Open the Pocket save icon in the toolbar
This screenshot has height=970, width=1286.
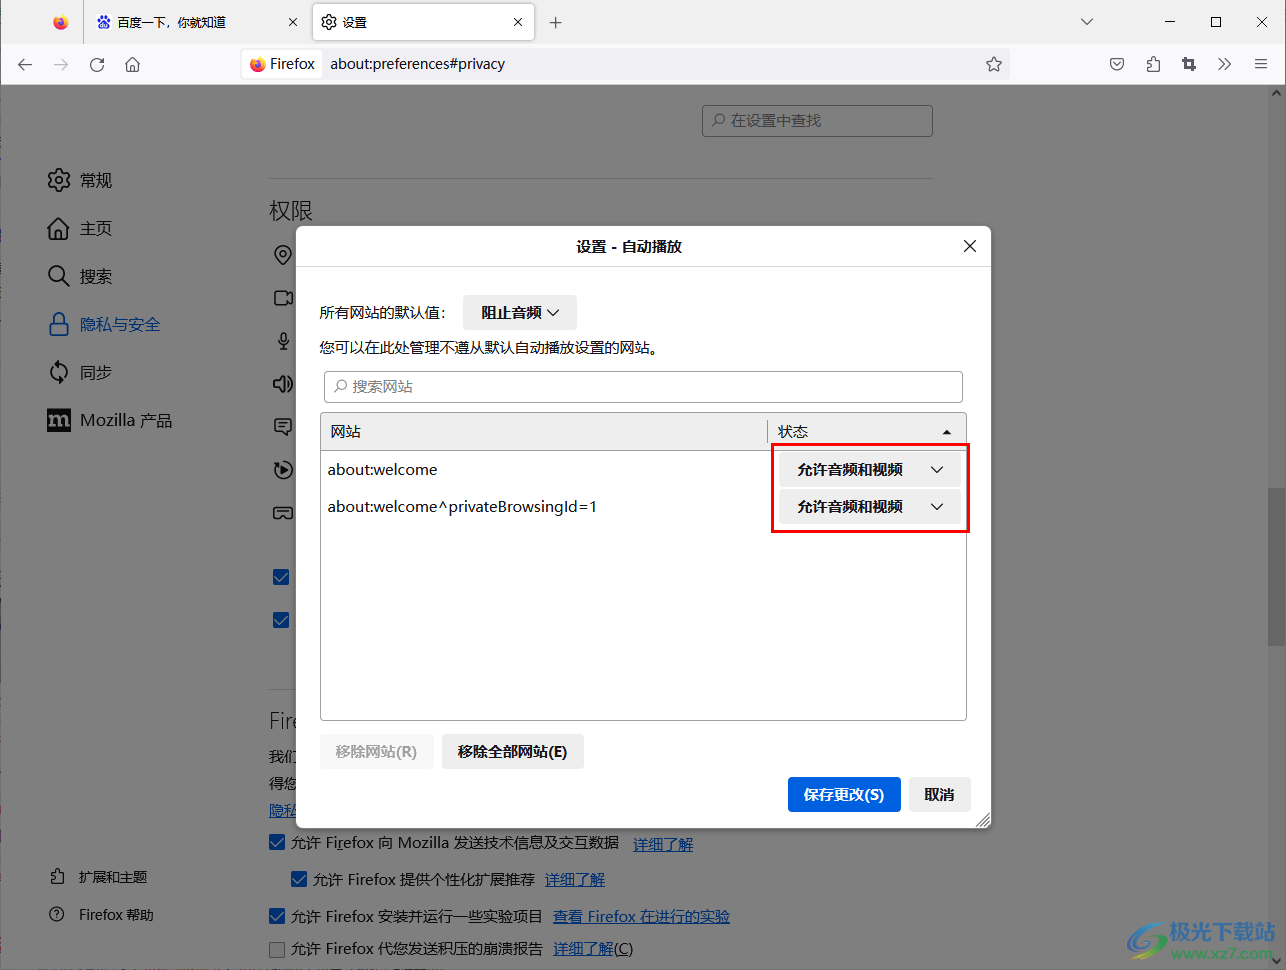pyautogui.click(x=1117, y=64)
